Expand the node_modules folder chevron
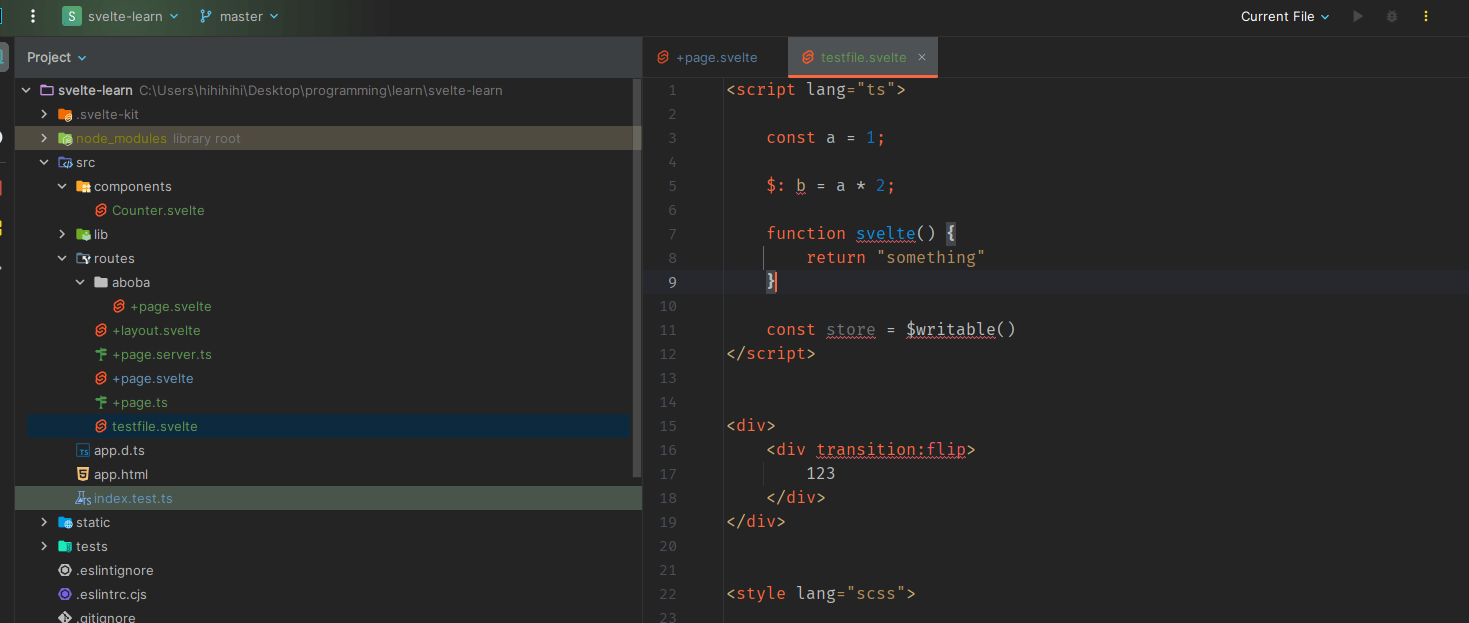This screenshot has height=623, width=1469. [x=44, y=138]
